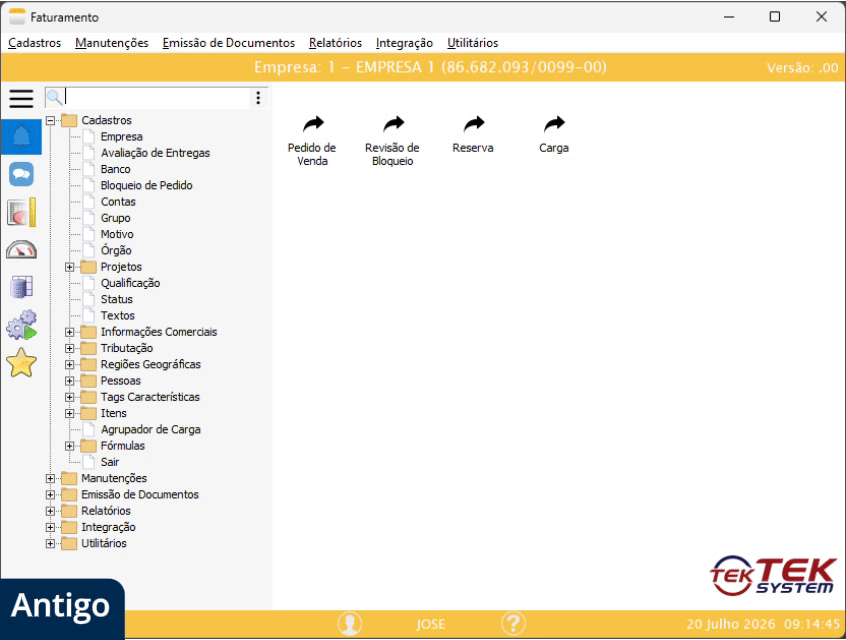Expand Informações Comerciais folder
Screen dimensions: 846x640
[69, 332]
